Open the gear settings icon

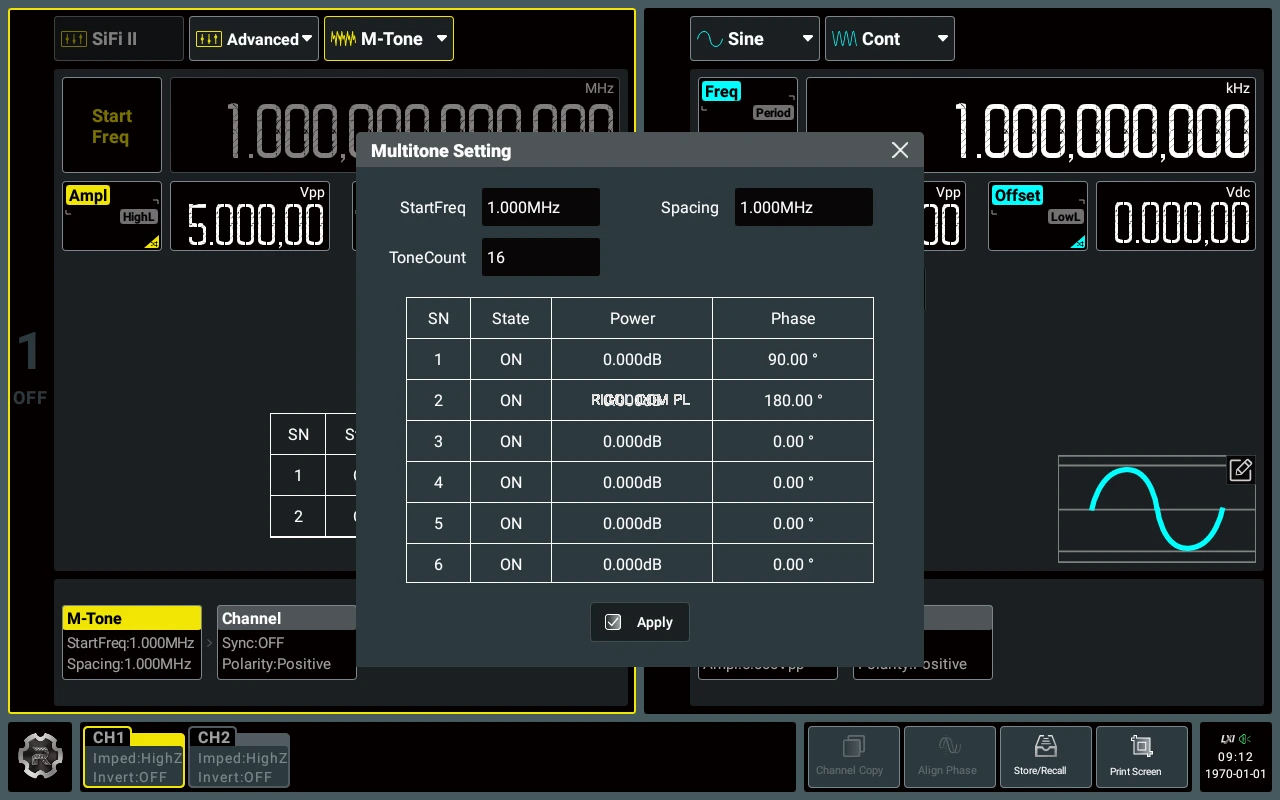click(x=41, y=757)
